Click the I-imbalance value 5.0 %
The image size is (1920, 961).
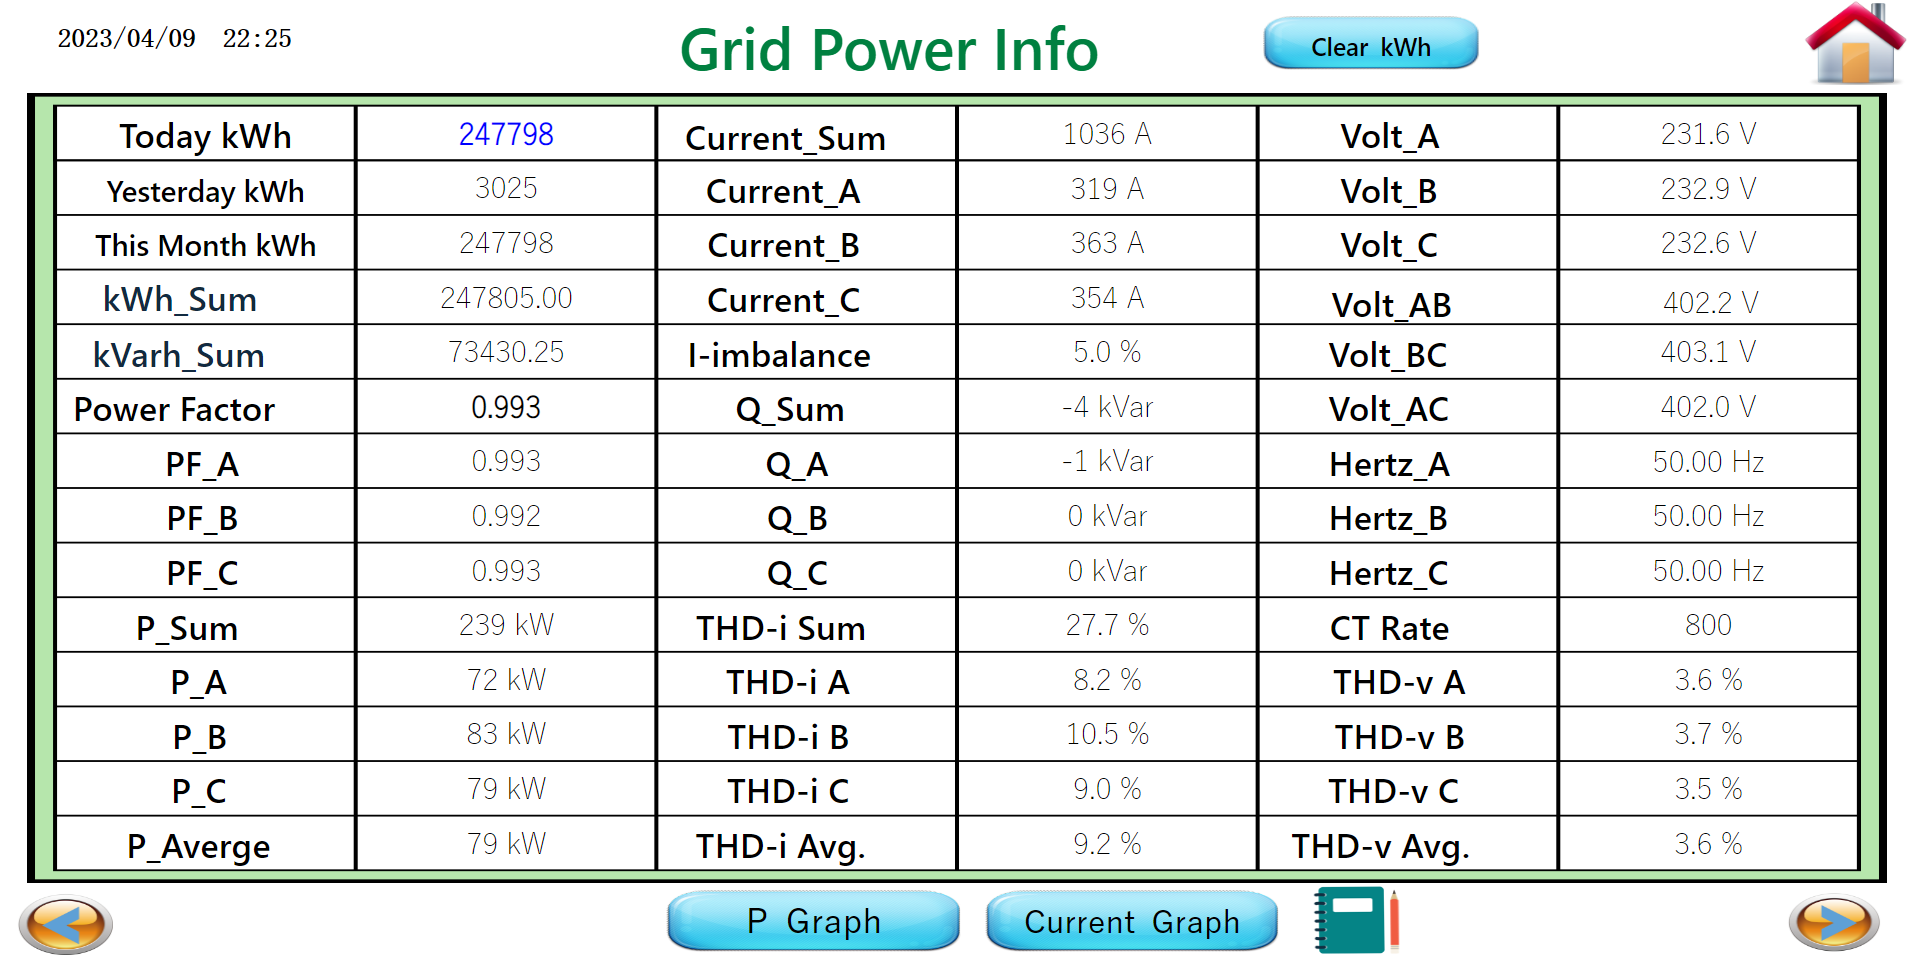pos(1106,352)
